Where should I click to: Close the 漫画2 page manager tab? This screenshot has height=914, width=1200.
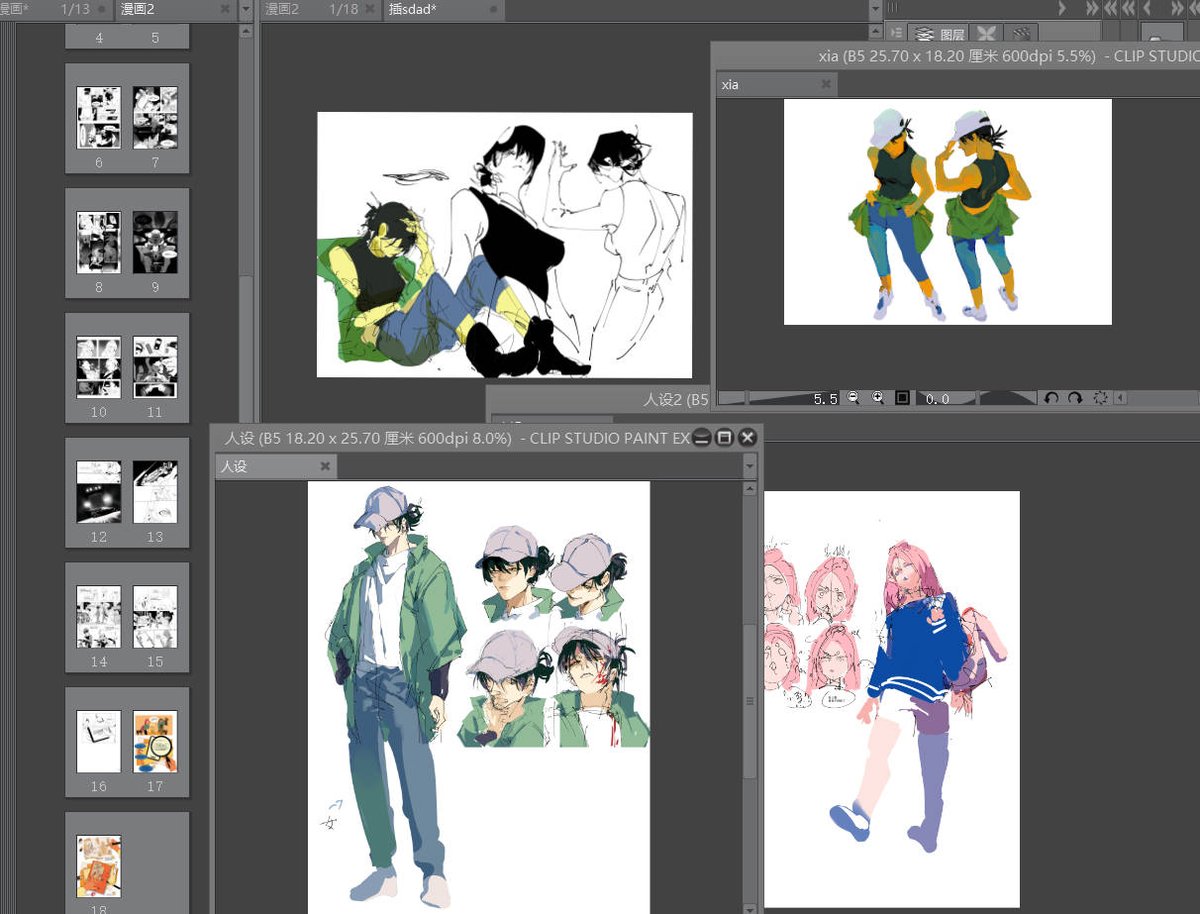point(224,9)
